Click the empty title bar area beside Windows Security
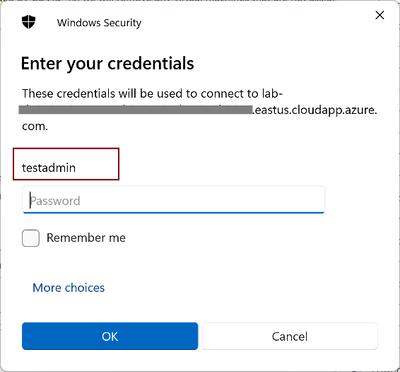The image size is (400, 372). pyautogui.click(x=257, y=23)
